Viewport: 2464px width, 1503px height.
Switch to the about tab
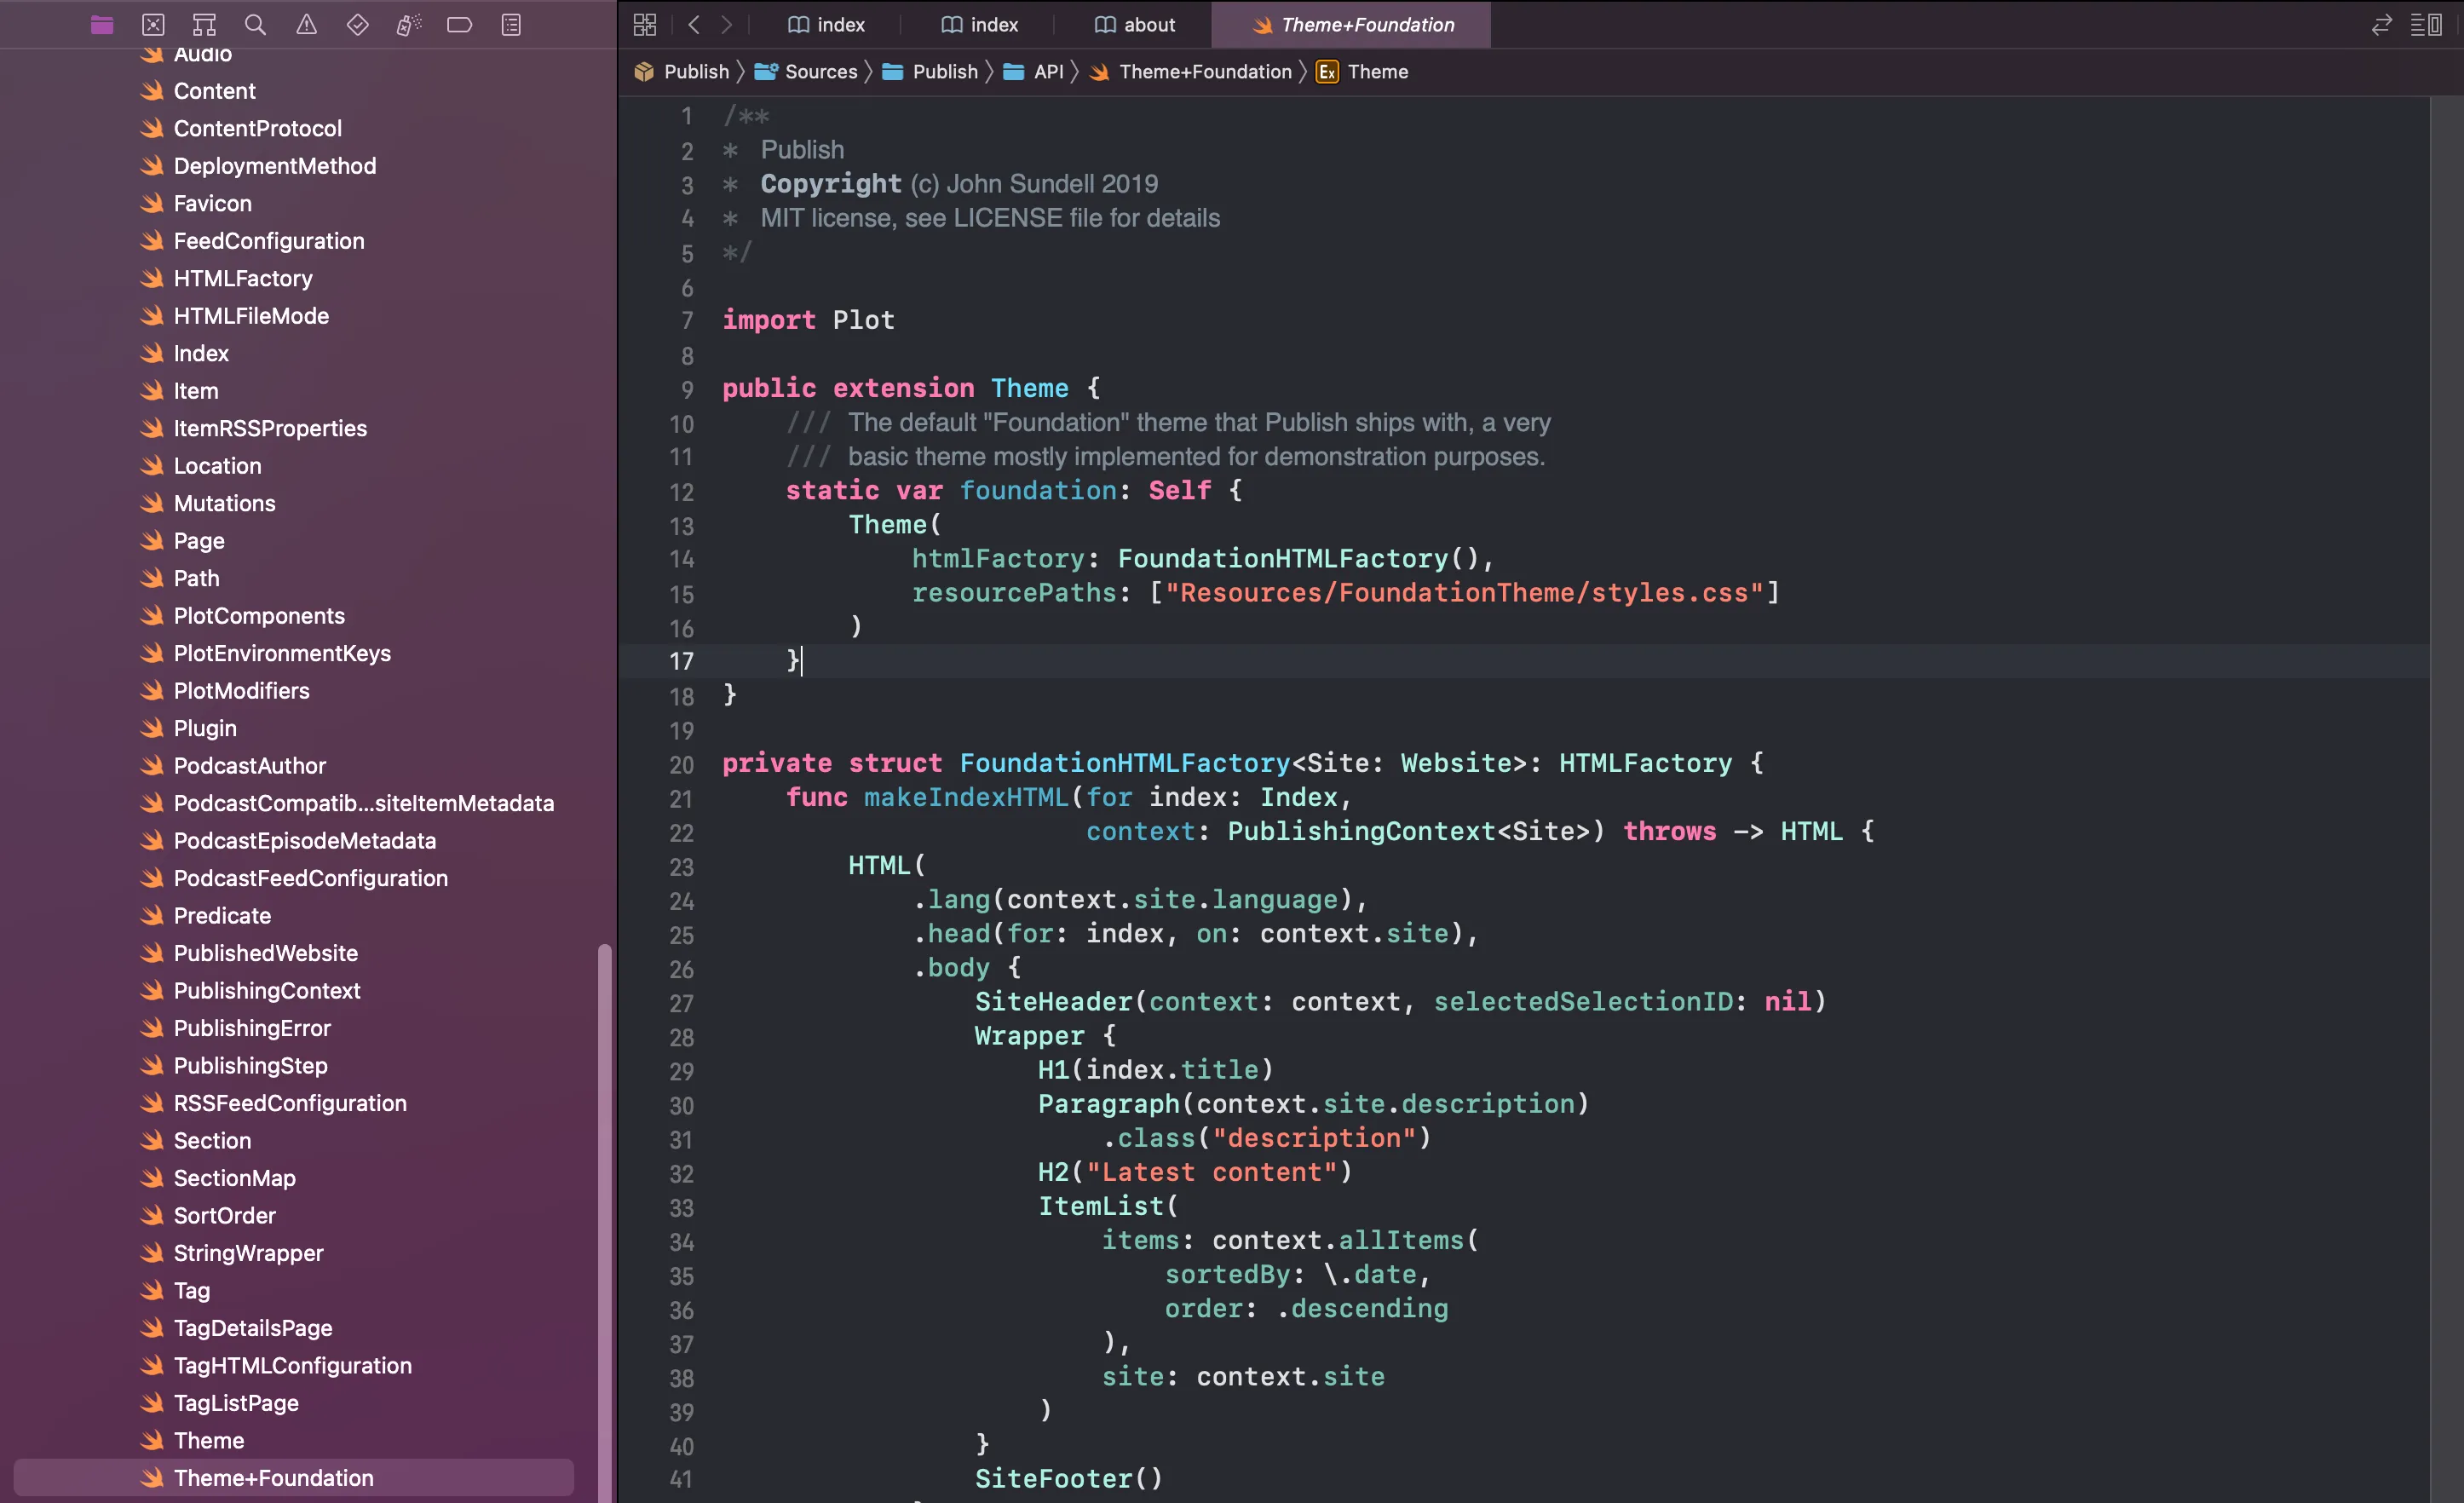[1133, 24]
